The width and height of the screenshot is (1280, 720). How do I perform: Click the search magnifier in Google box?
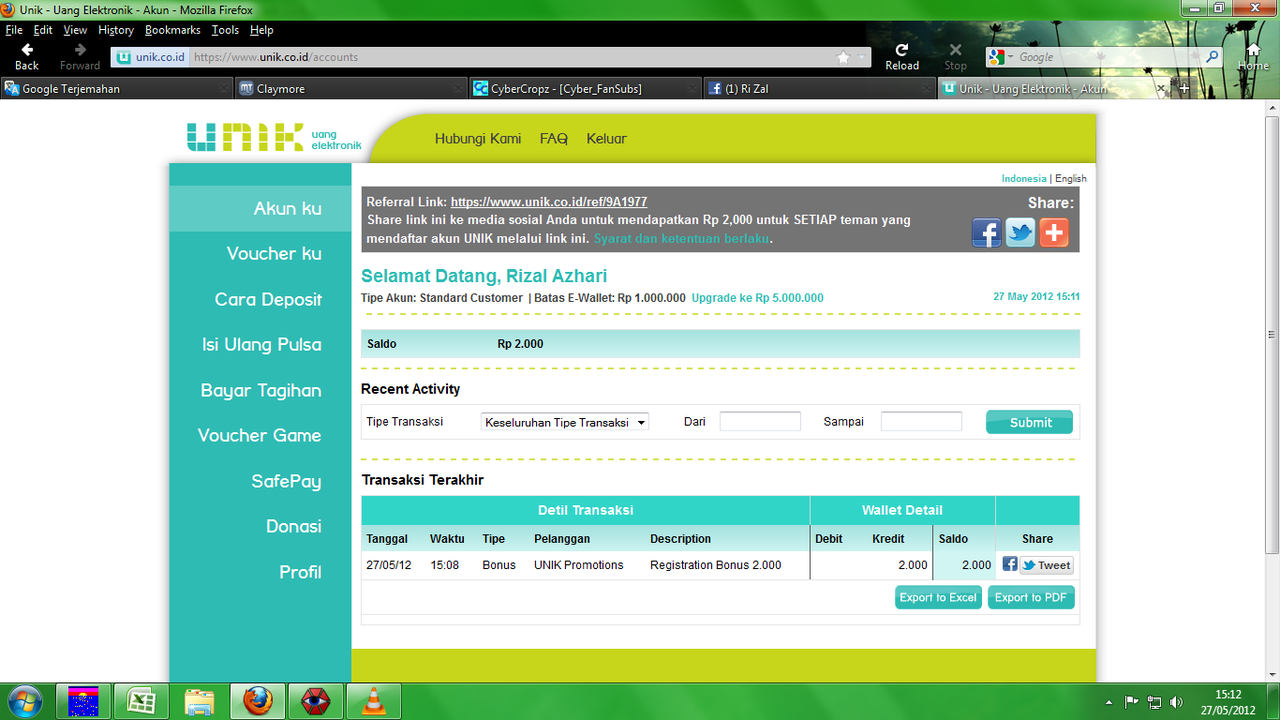point(1212,57)
